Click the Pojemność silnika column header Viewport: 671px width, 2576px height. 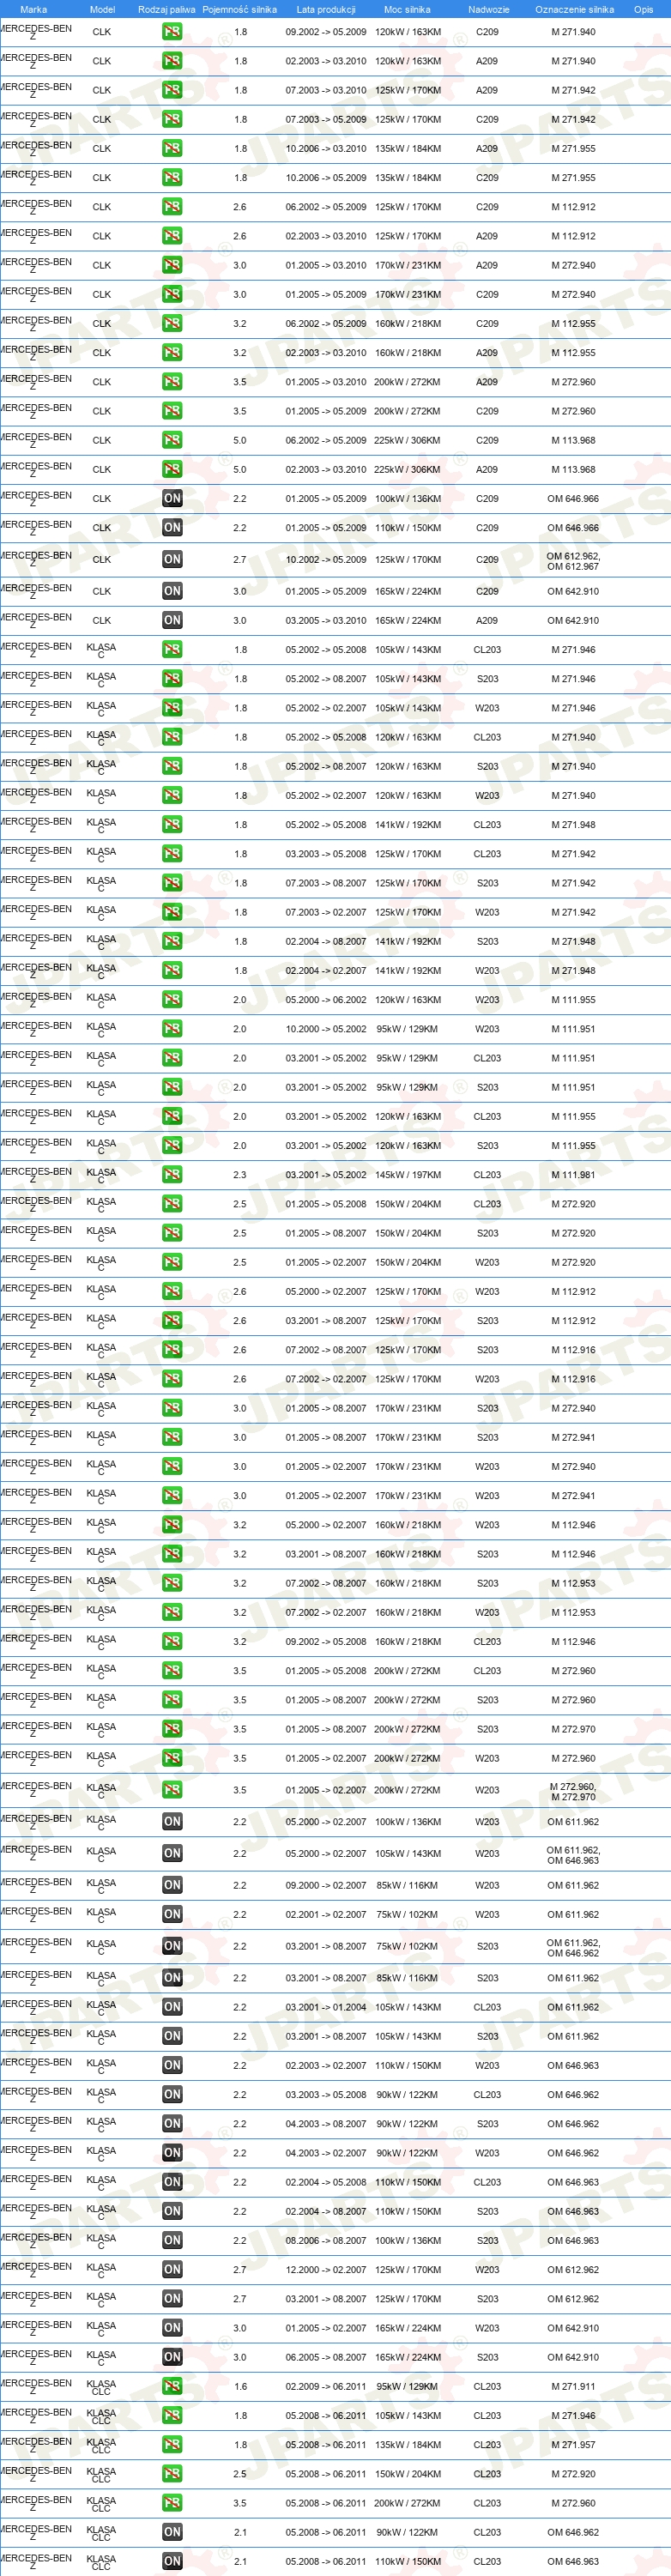coord(240,9)
